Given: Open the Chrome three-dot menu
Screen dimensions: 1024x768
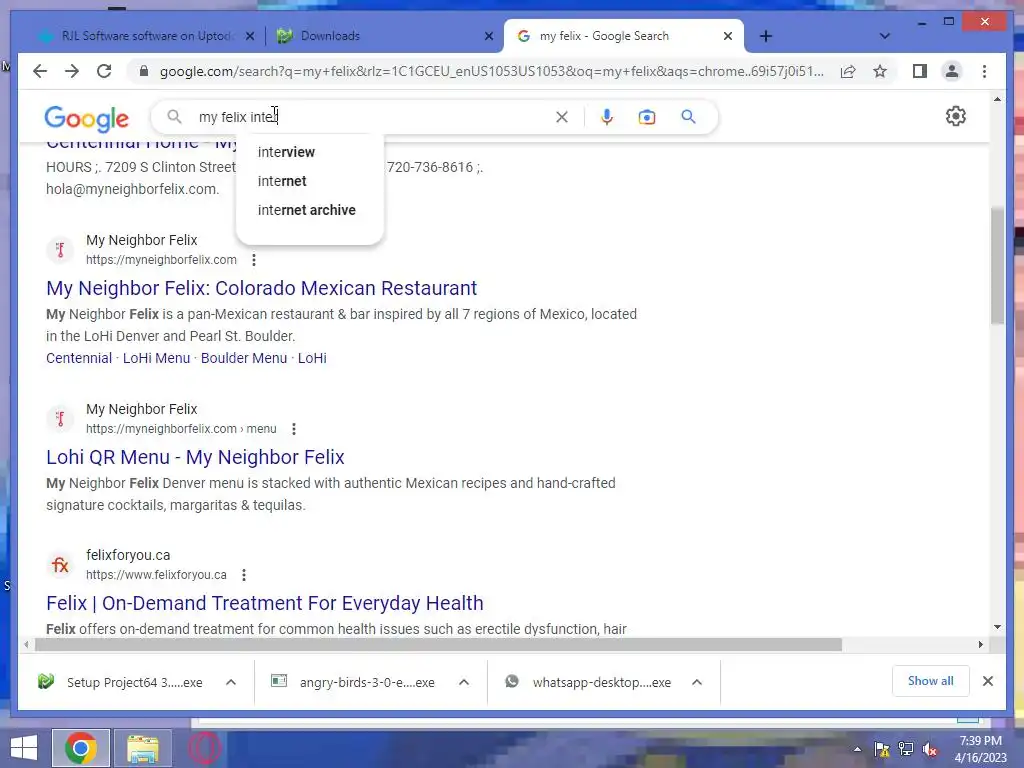Looking at the screenshot, I should point(984,71).
